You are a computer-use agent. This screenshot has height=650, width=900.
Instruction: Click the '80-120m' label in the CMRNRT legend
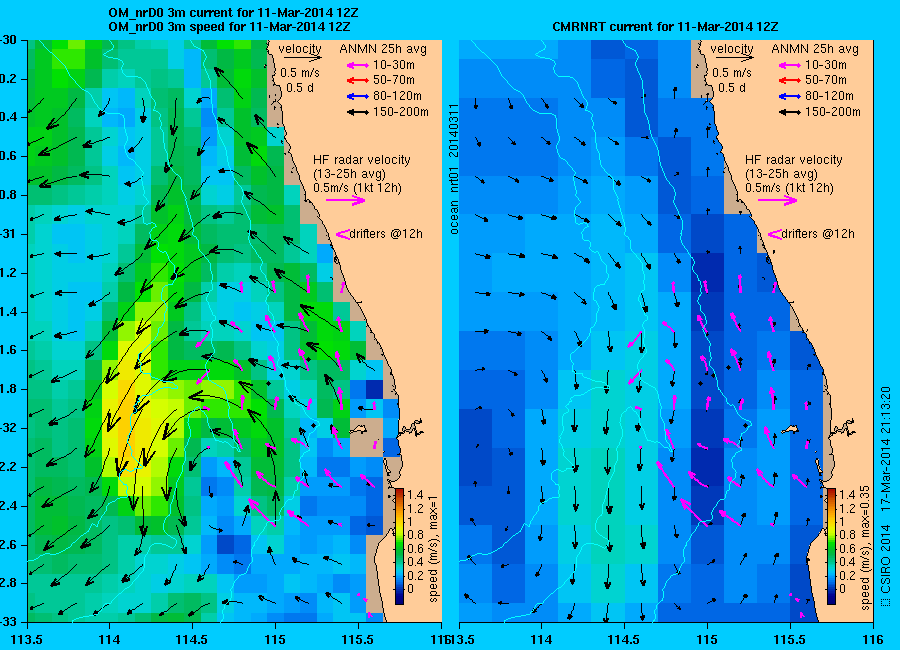coord(829,96)
